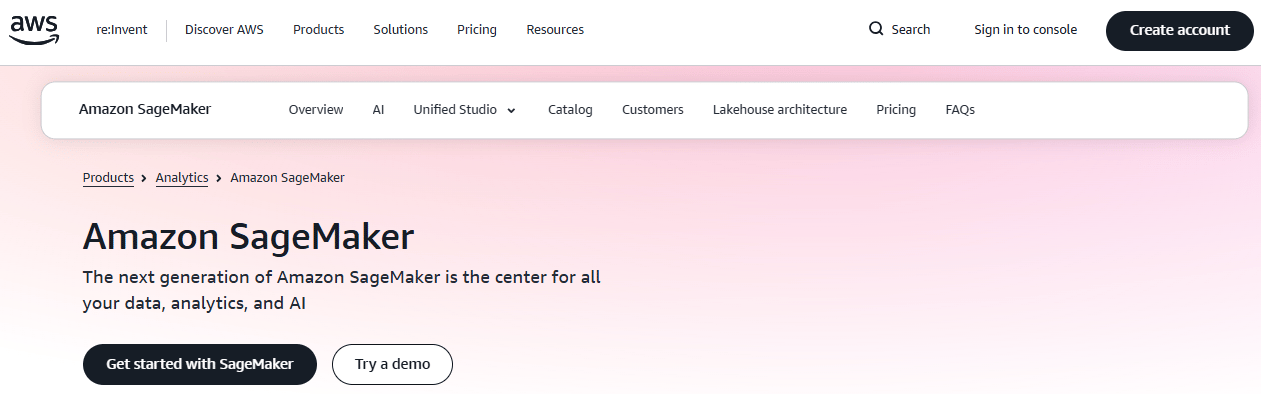Click the Amazon SageMaker breadcrumb text
This screenshot has height=394, width=1261.
[287, 178]
